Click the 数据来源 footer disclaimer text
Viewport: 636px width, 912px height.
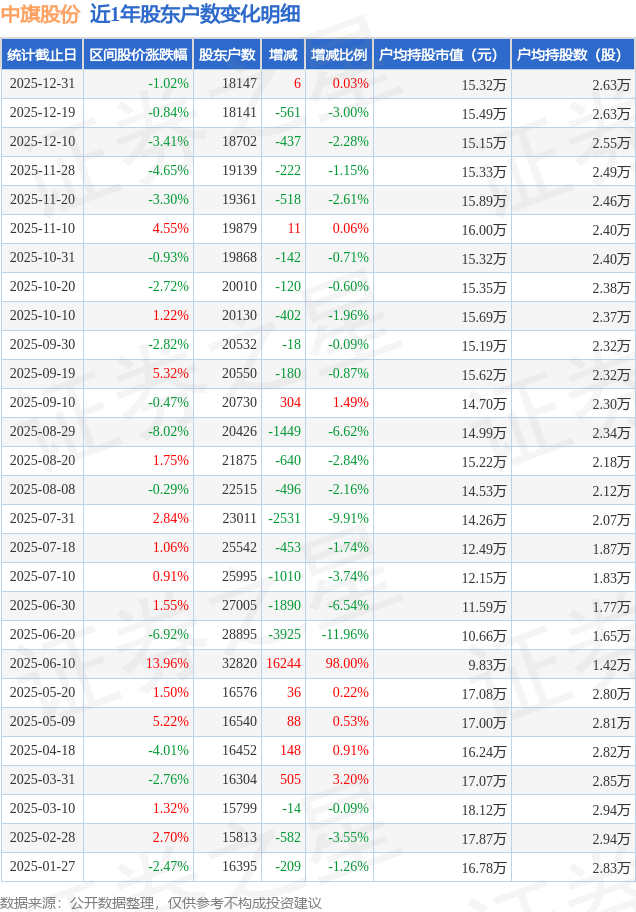click(161, 902)
